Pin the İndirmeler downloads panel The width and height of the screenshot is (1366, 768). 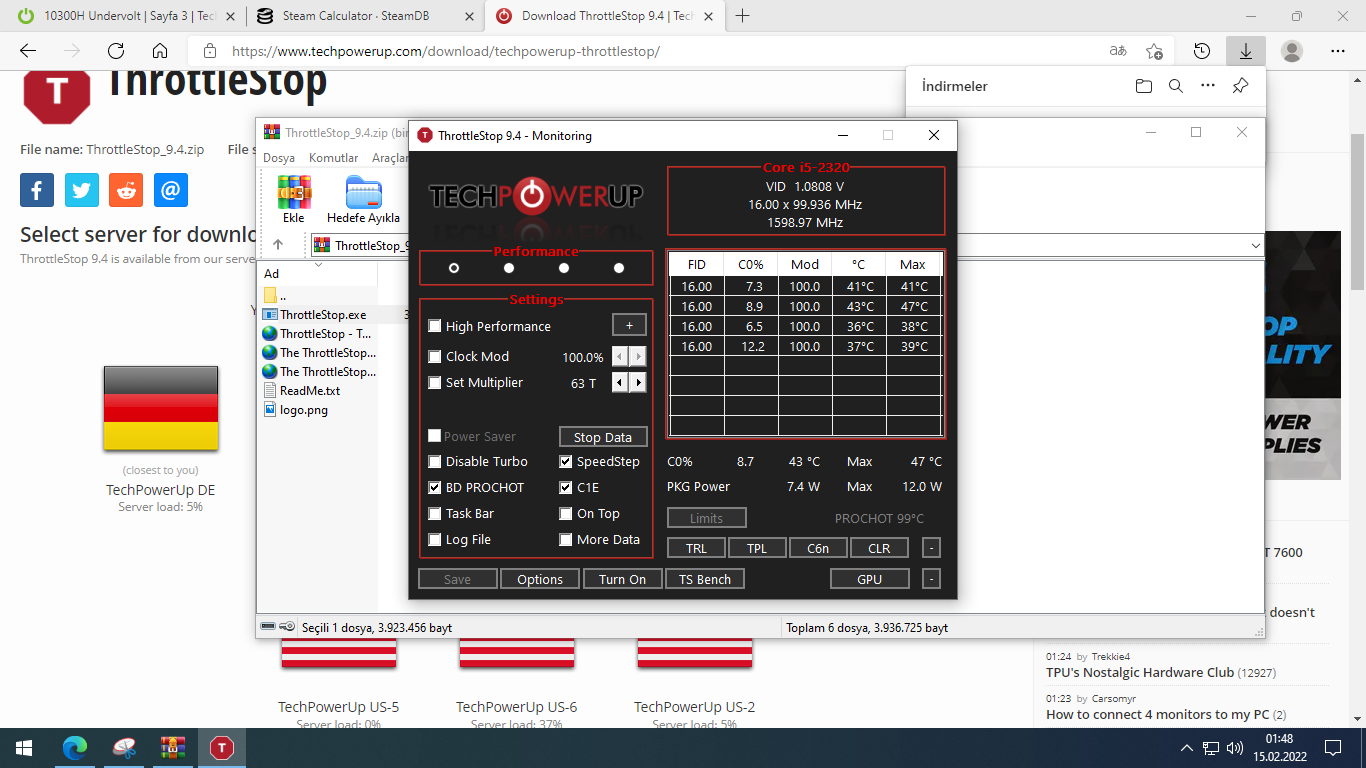[1240, 86]
